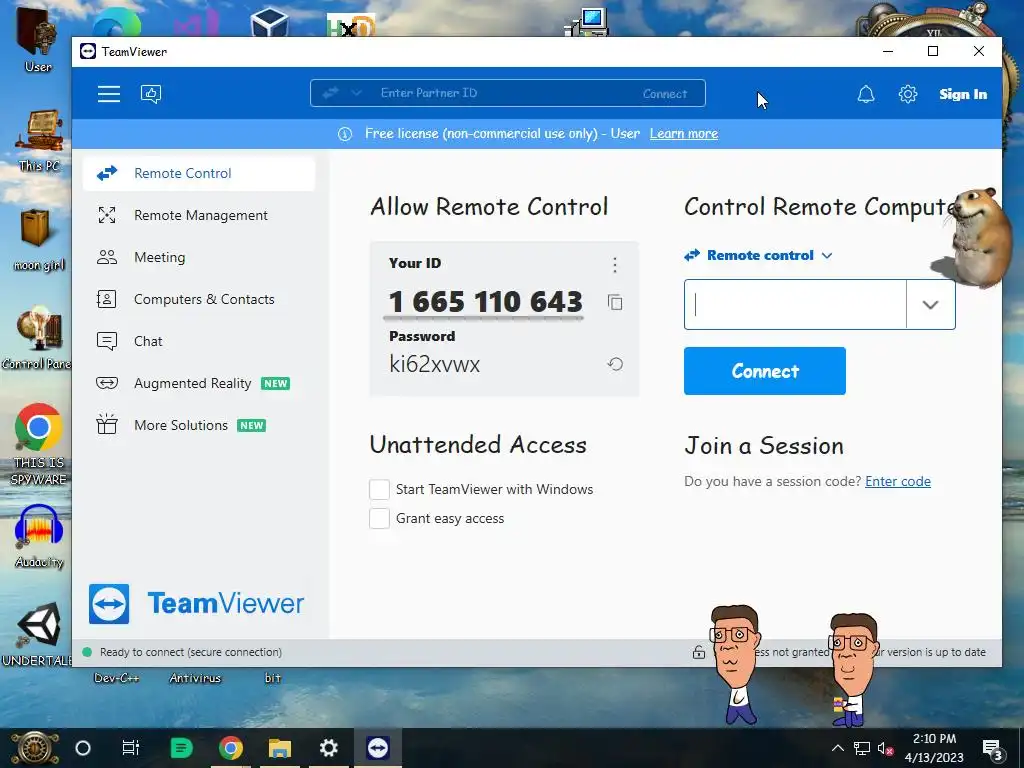Open the taskbar clock and date
Viewport: 1024px width, 768px height.
point(934,748)
